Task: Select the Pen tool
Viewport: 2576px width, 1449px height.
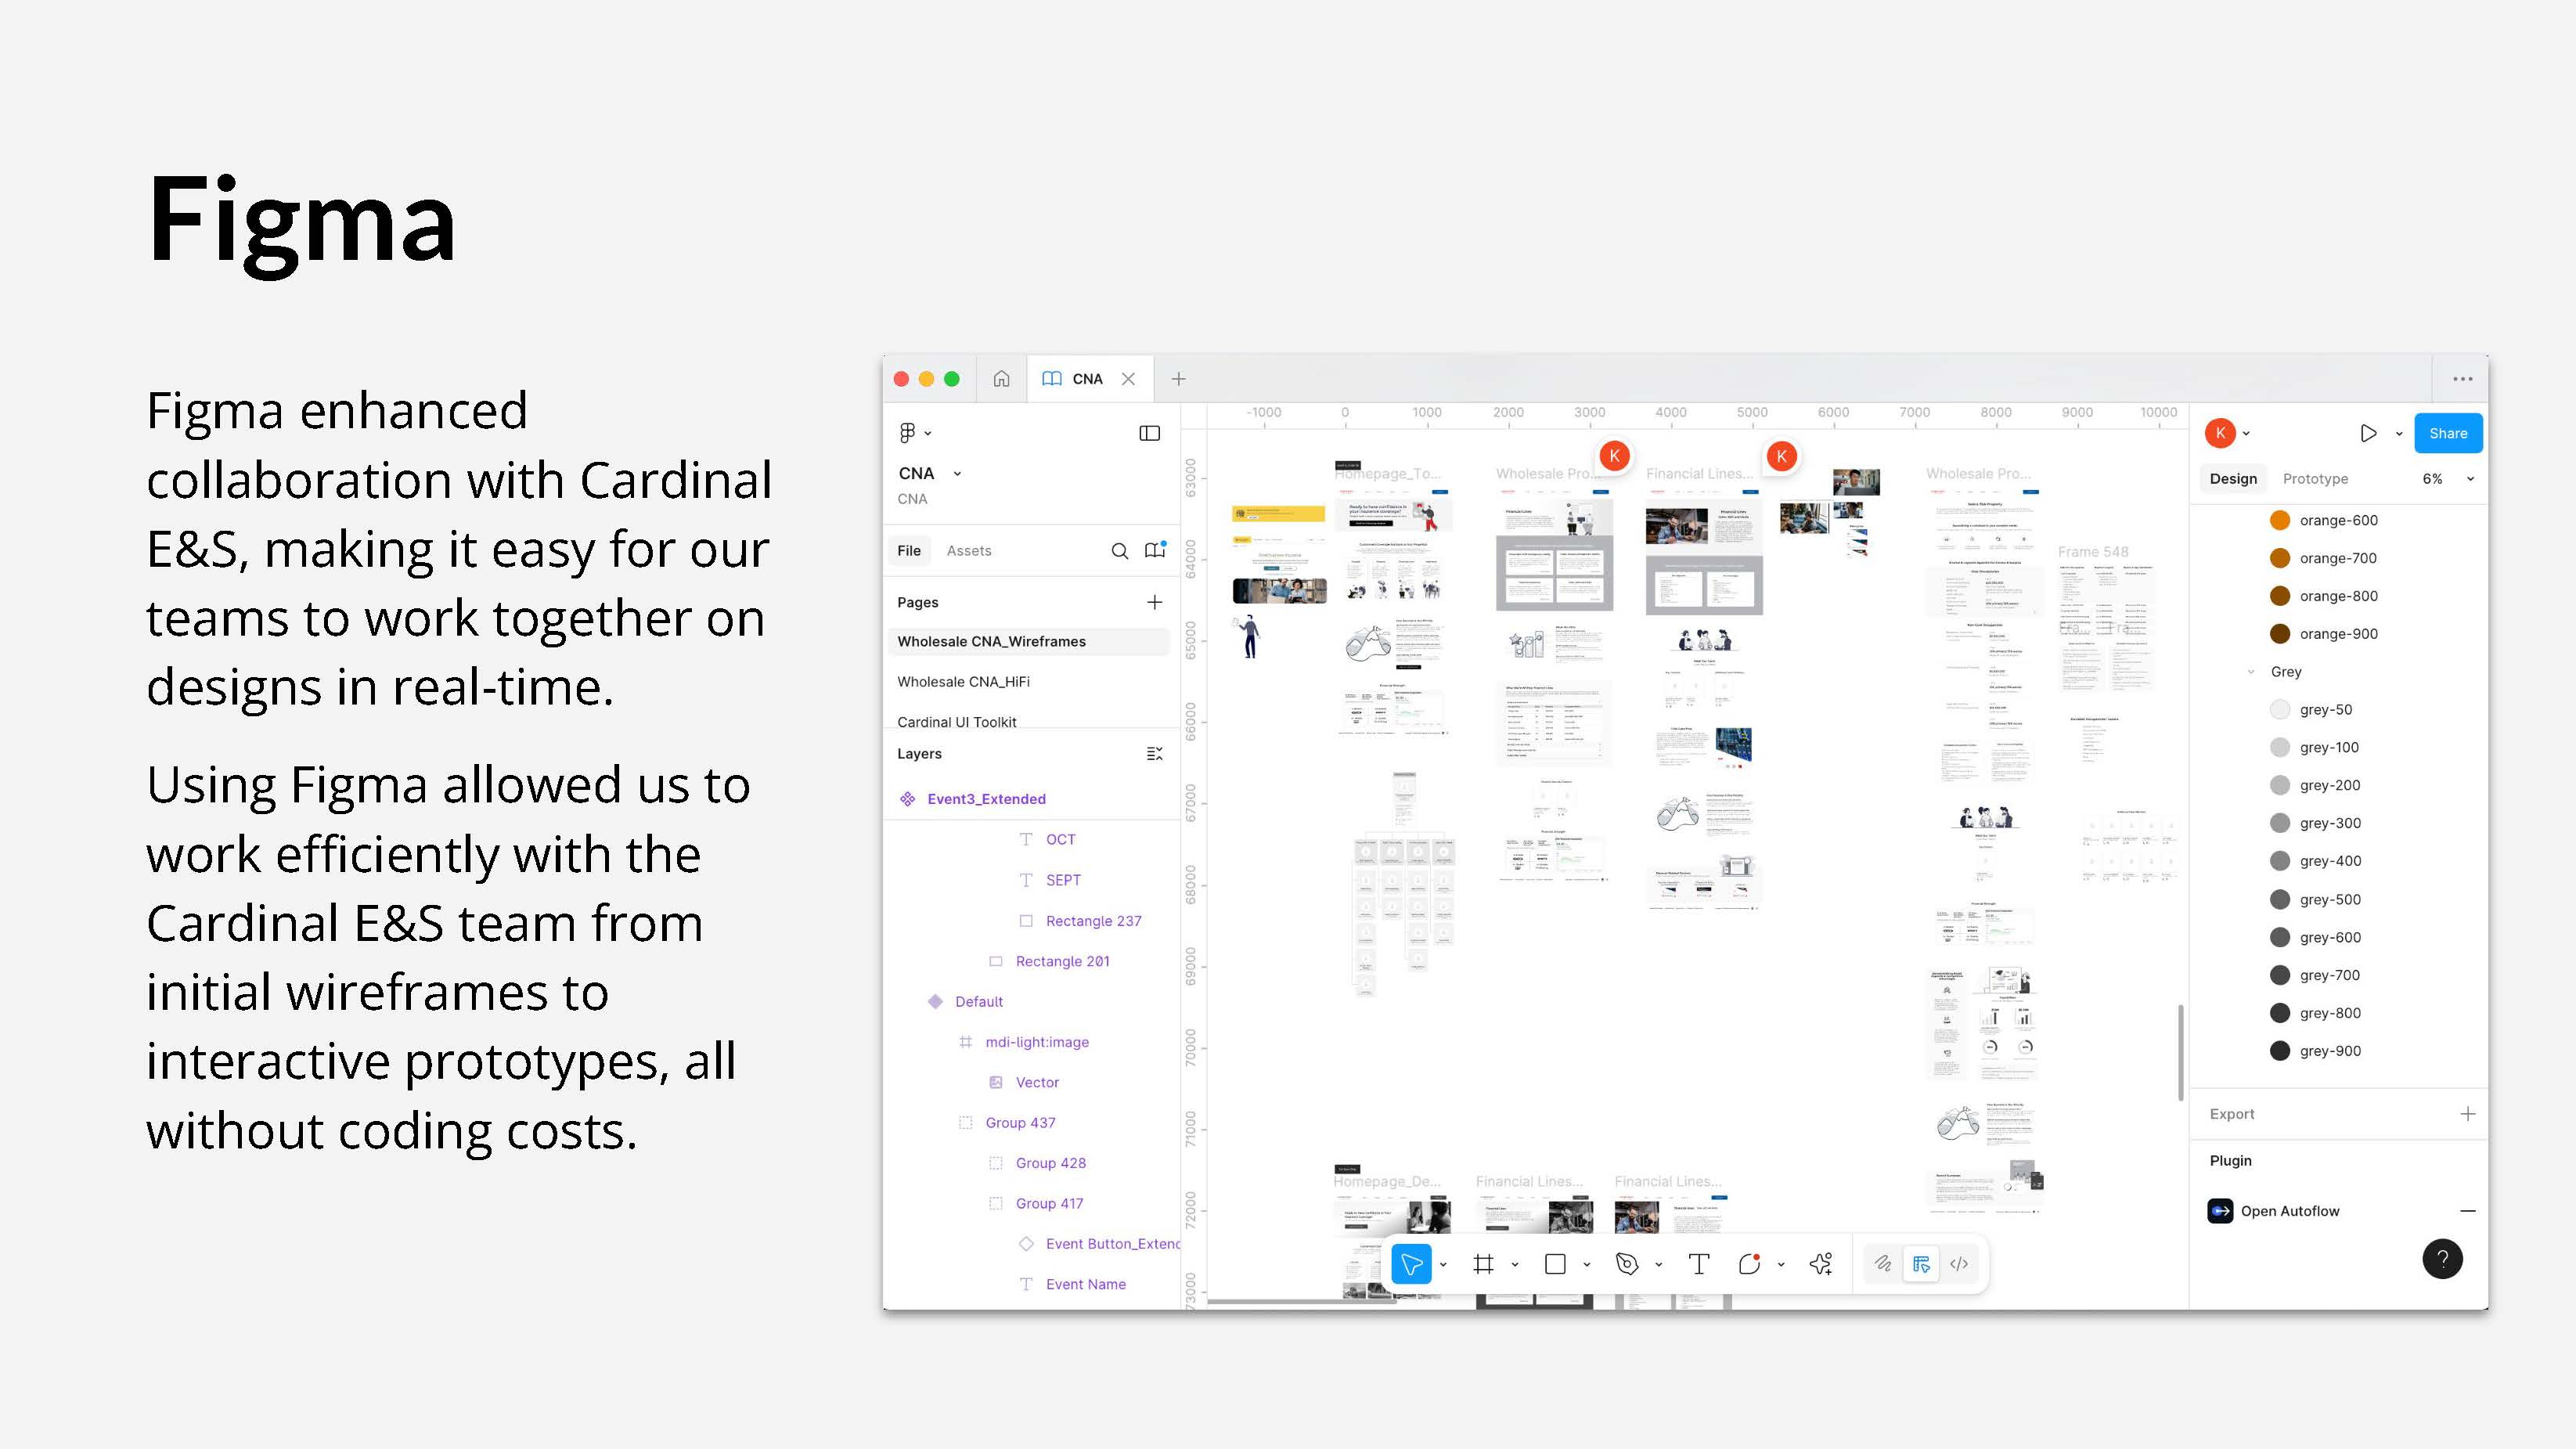Action: coord(1627,1264)
